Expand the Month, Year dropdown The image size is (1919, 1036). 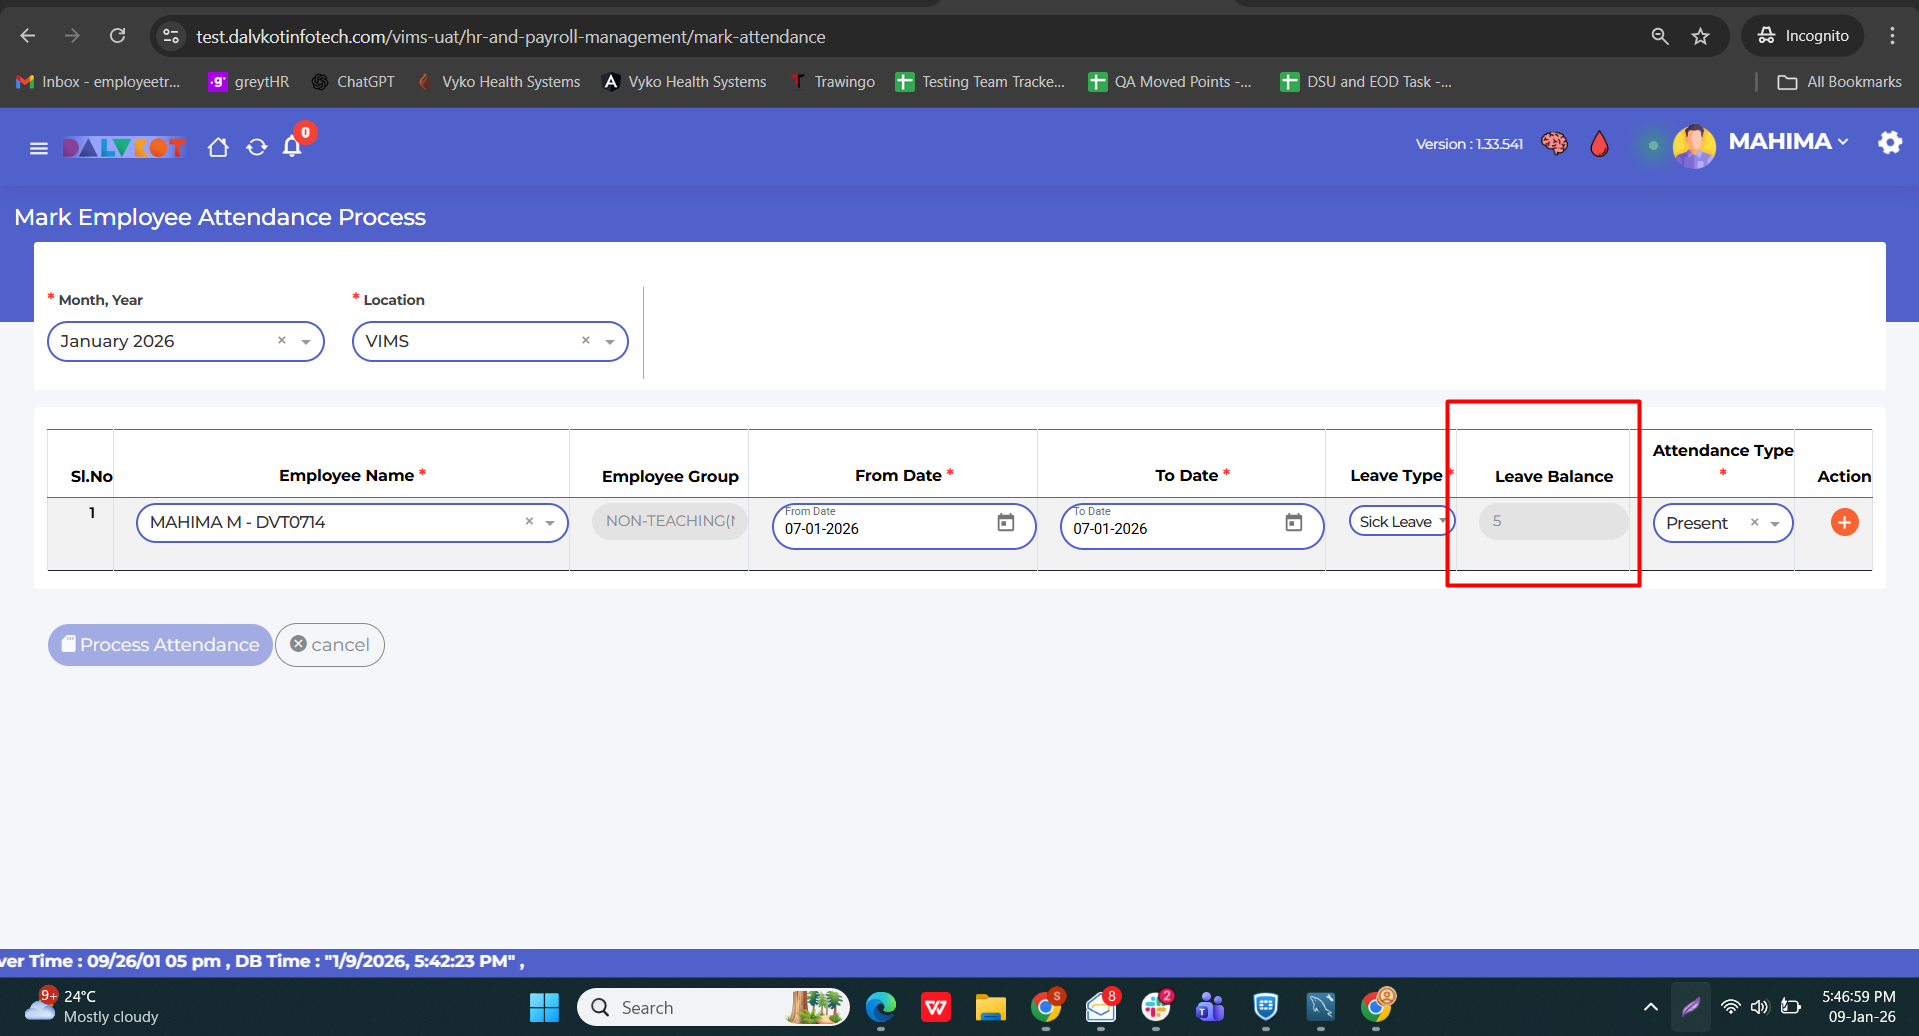pos(306,342)
